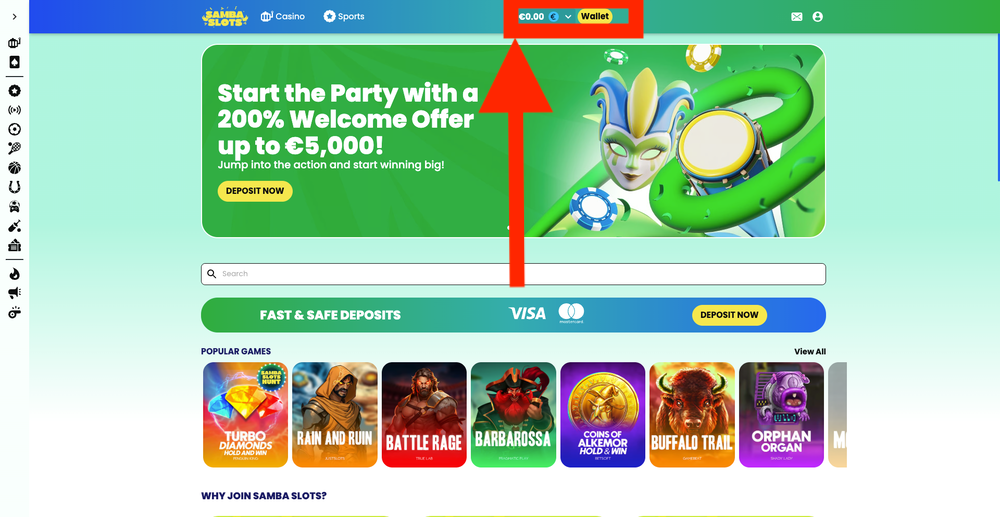The image size is (1000, 517).
Task: Open the flame hot games icon
Action: click(14, 274)
